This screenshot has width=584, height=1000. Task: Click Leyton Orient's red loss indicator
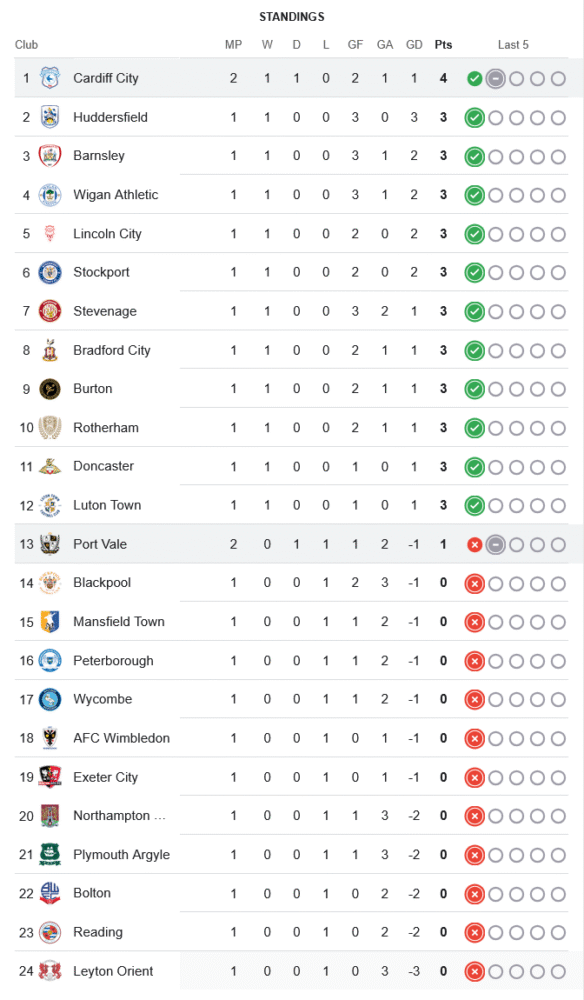tap(474, 971)
